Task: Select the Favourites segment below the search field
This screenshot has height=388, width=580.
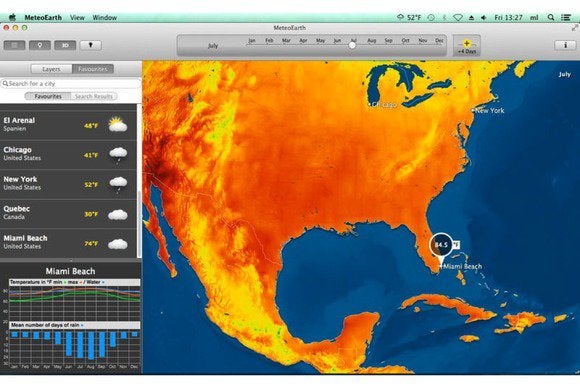Action: coord(48,96)
